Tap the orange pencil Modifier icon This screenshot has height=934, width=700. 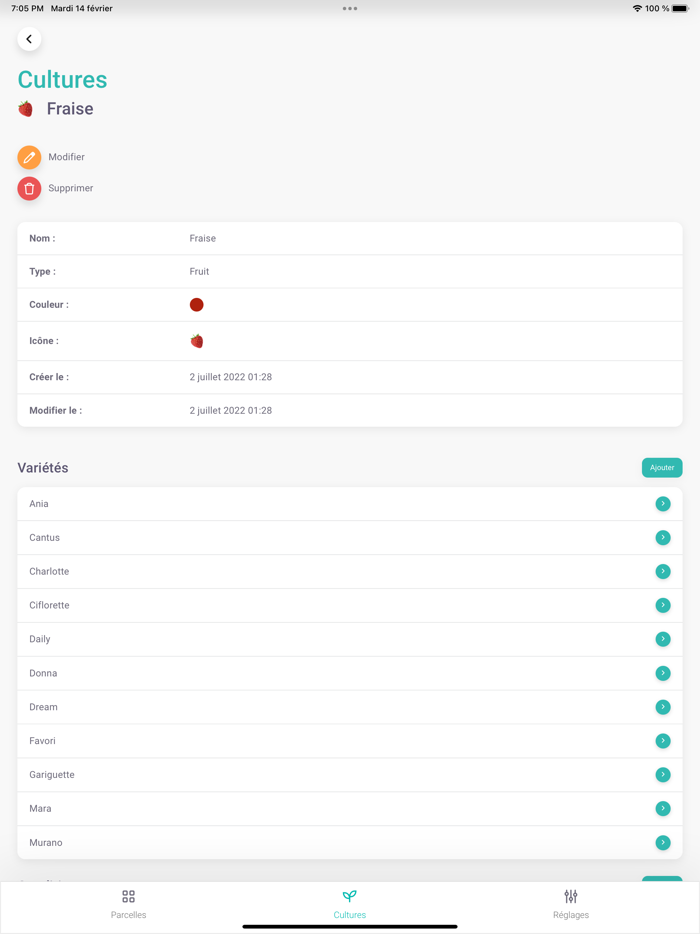coord(29,157)
